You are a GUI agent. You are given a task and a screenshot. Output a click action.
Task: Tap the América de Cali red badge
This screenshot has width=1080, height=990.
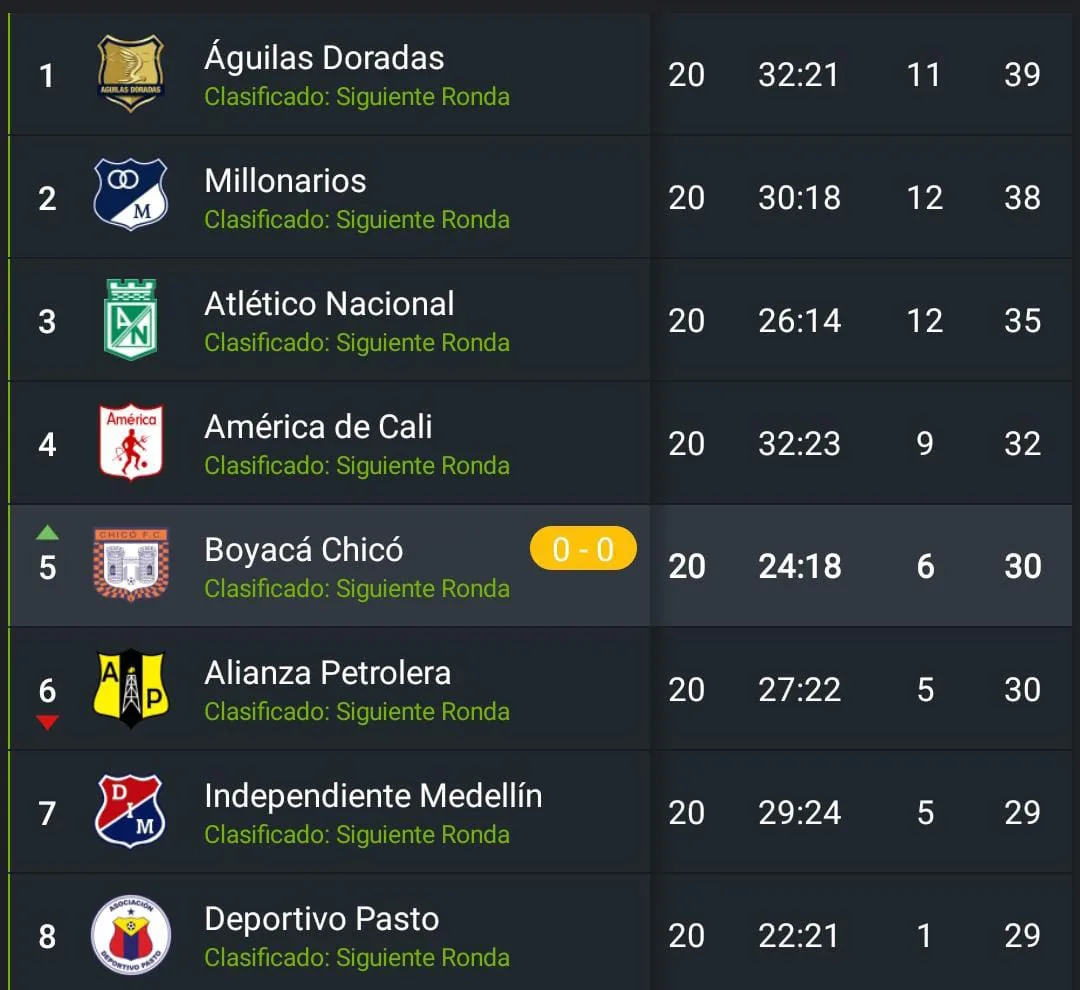[x=131, y=442]
